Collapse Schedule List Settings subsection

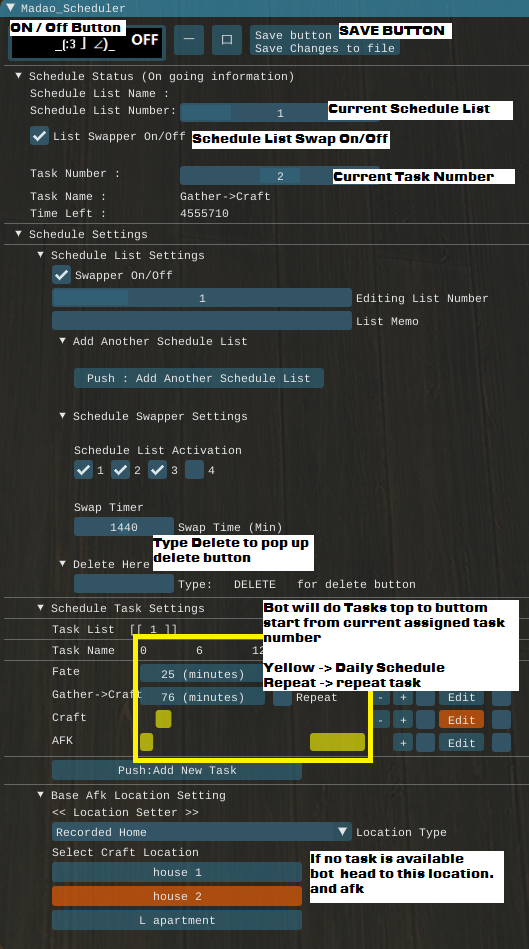pyautogui.click(x=41, y=255)
